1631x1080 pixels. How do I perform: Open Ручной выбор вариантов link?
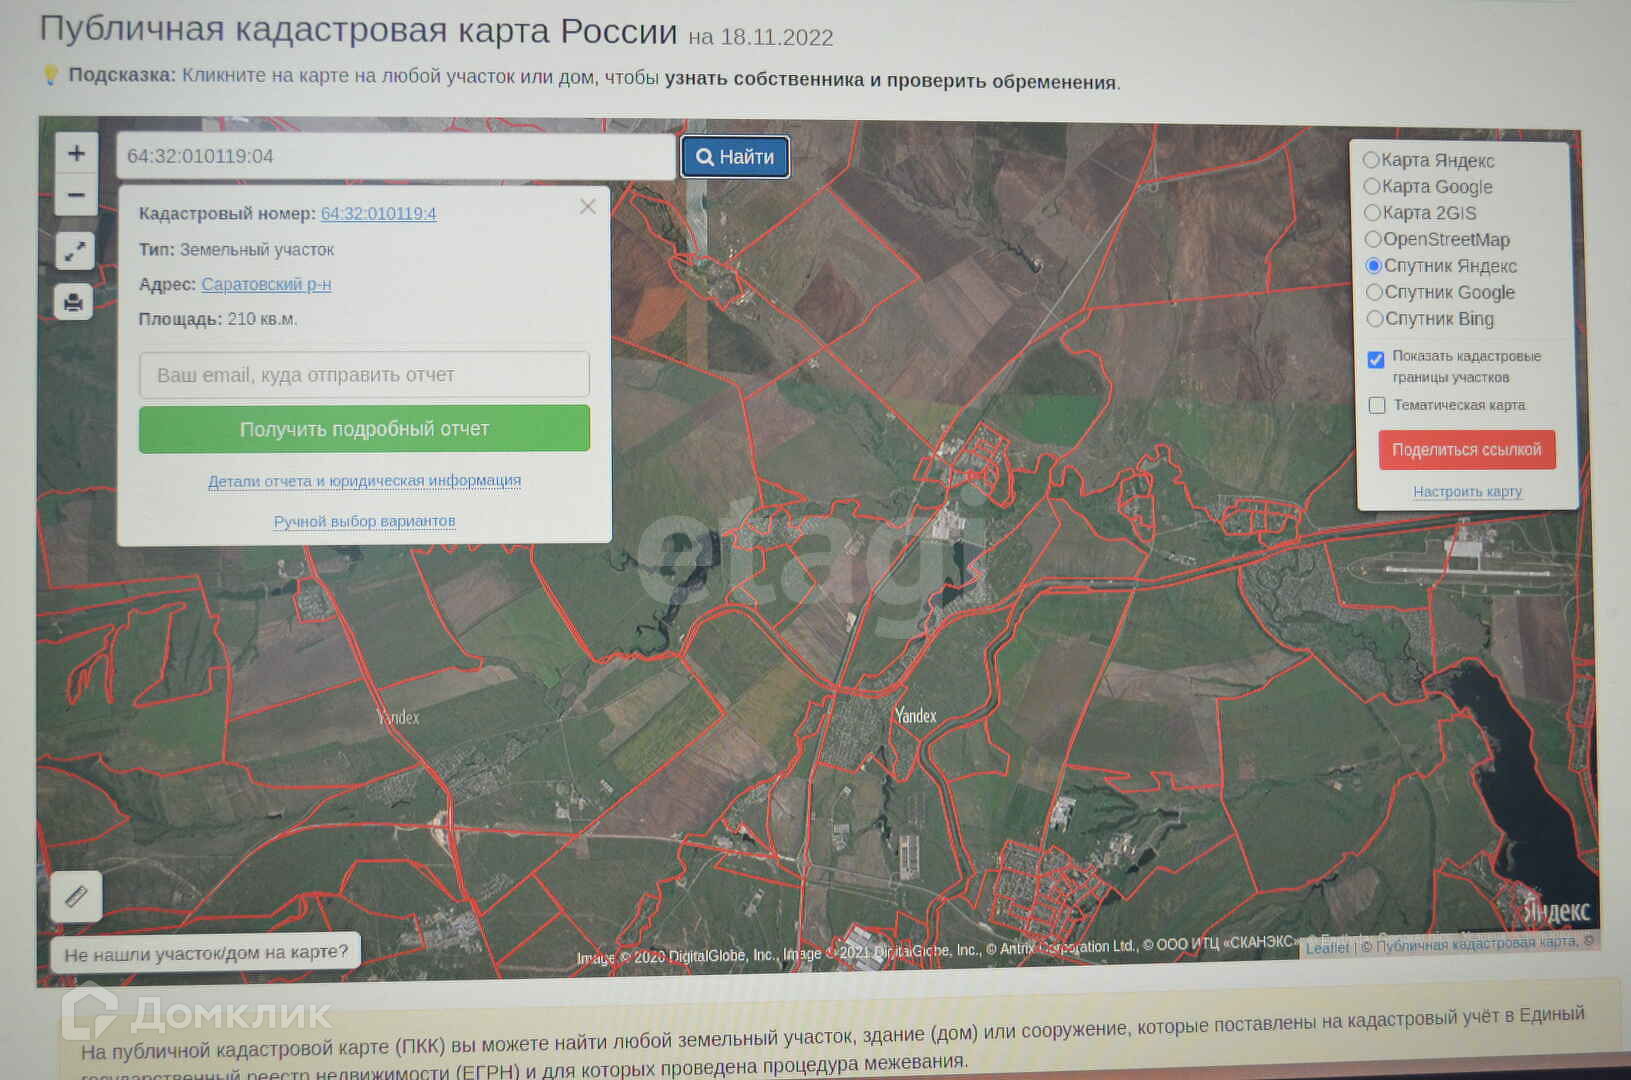364,521
